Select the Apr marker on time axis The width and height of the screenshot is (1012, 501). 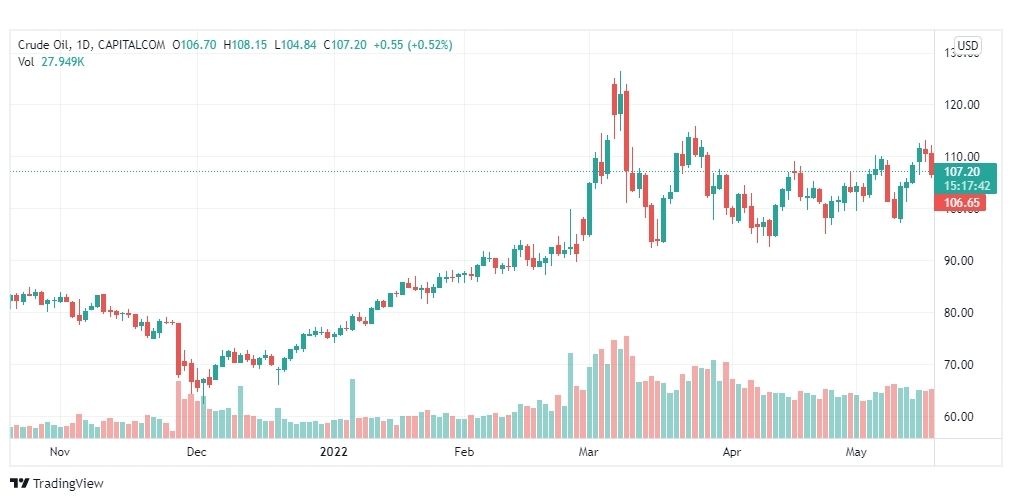(x=731, y=452)
